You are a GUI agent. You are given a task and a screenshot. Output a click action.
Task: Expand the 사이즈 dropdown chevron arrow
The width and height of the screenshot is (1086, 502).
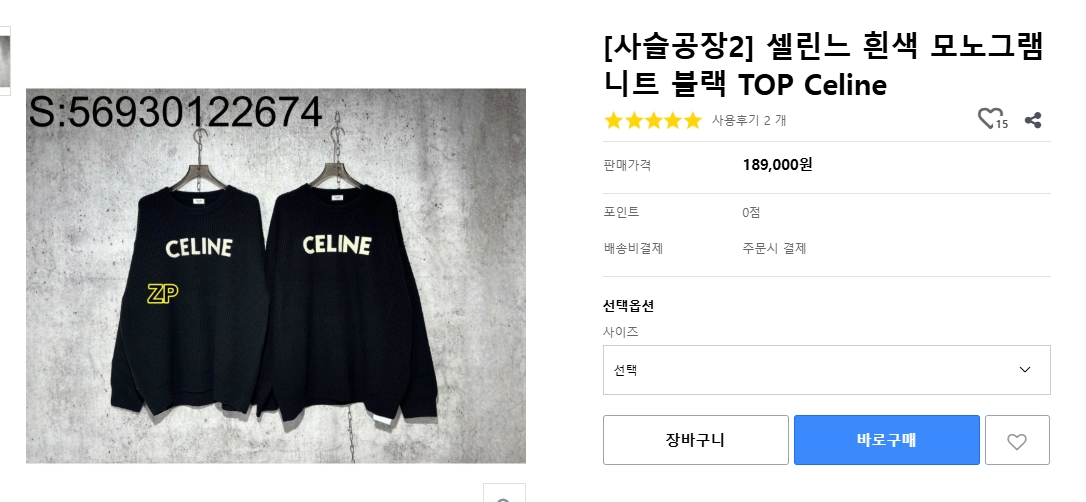pos(1025,370)
